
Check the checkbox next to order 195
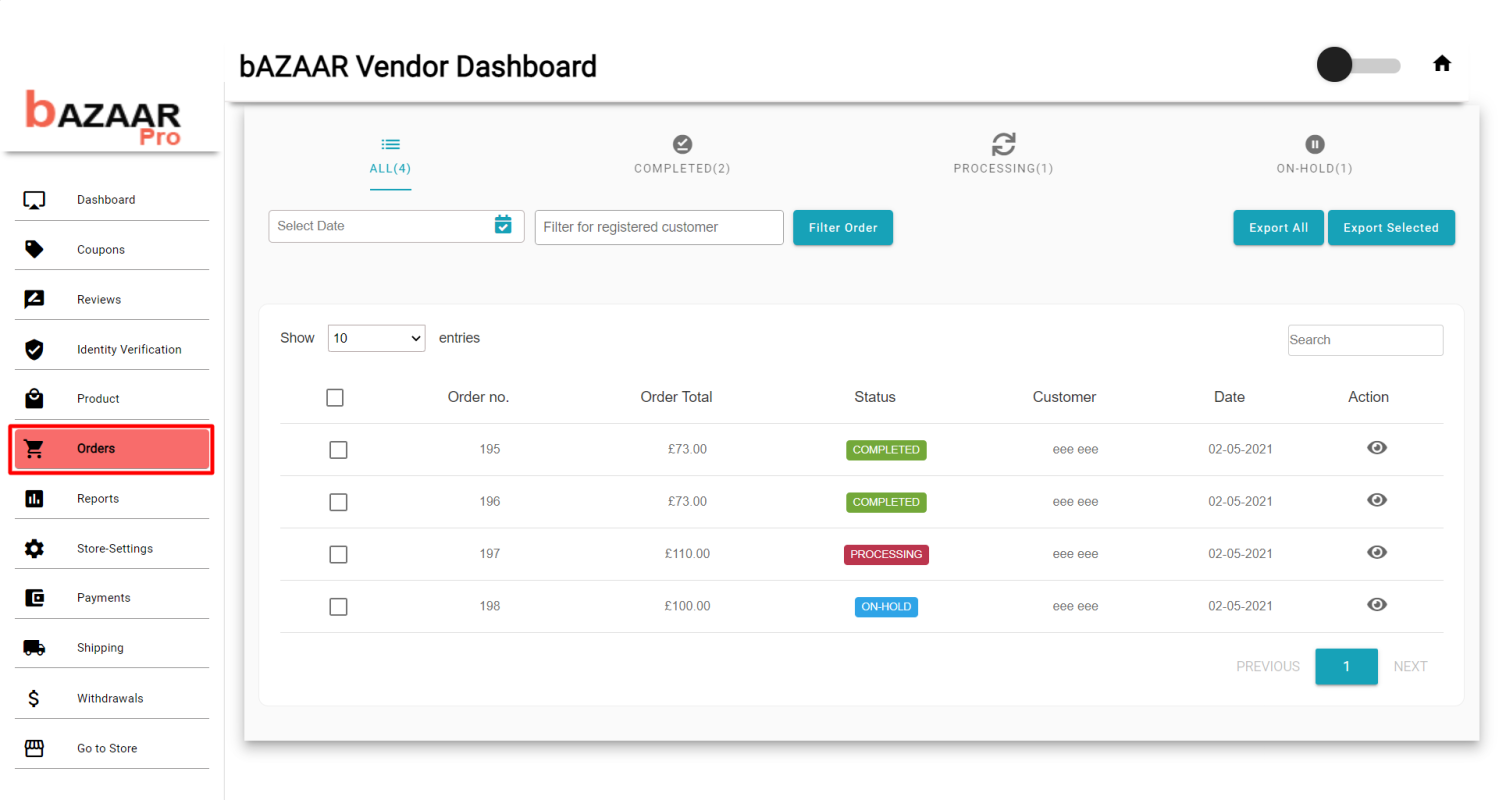338,450
